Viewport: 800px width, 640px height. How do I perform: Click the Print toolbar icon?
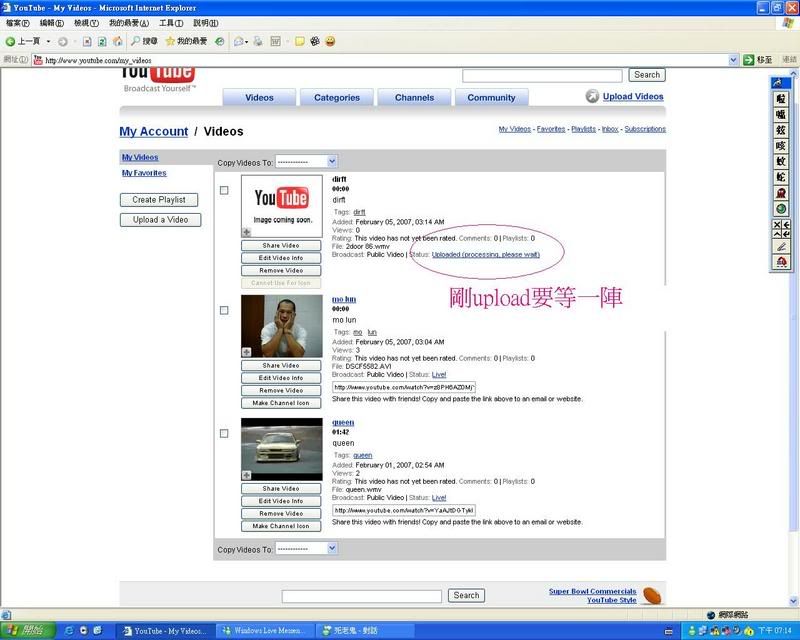(x=258, y=41)
